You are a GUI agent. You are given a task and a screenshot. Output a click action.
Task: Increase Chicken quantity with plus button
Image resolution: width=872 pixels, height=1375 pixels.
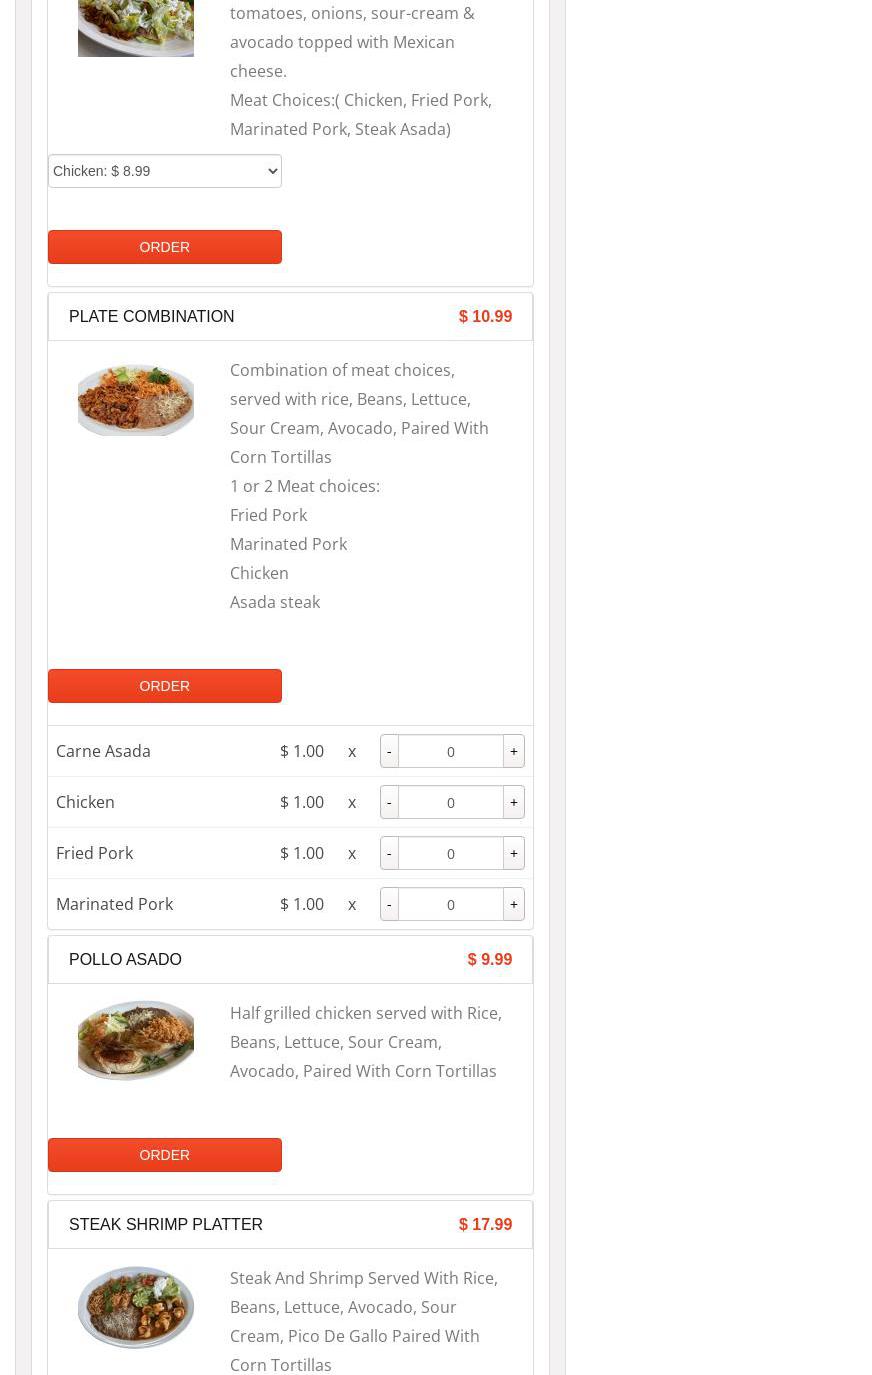pos(514,802)
